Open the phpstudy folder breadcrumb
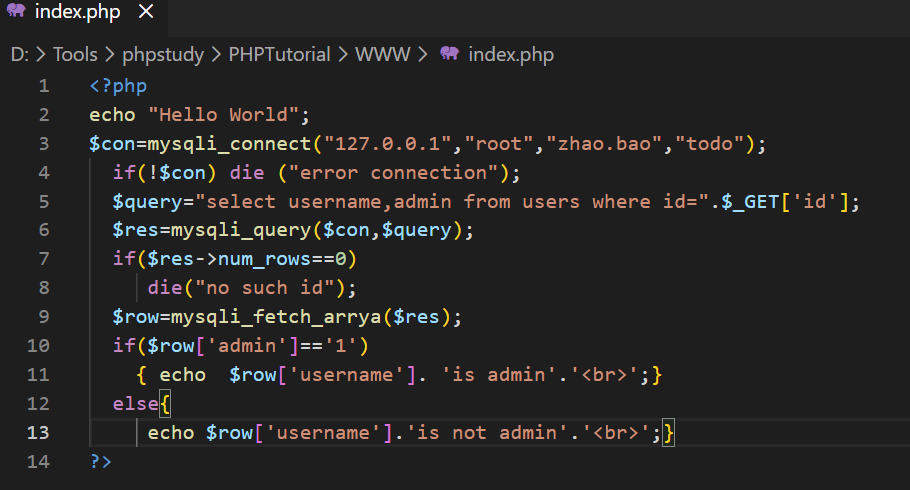 163,54
